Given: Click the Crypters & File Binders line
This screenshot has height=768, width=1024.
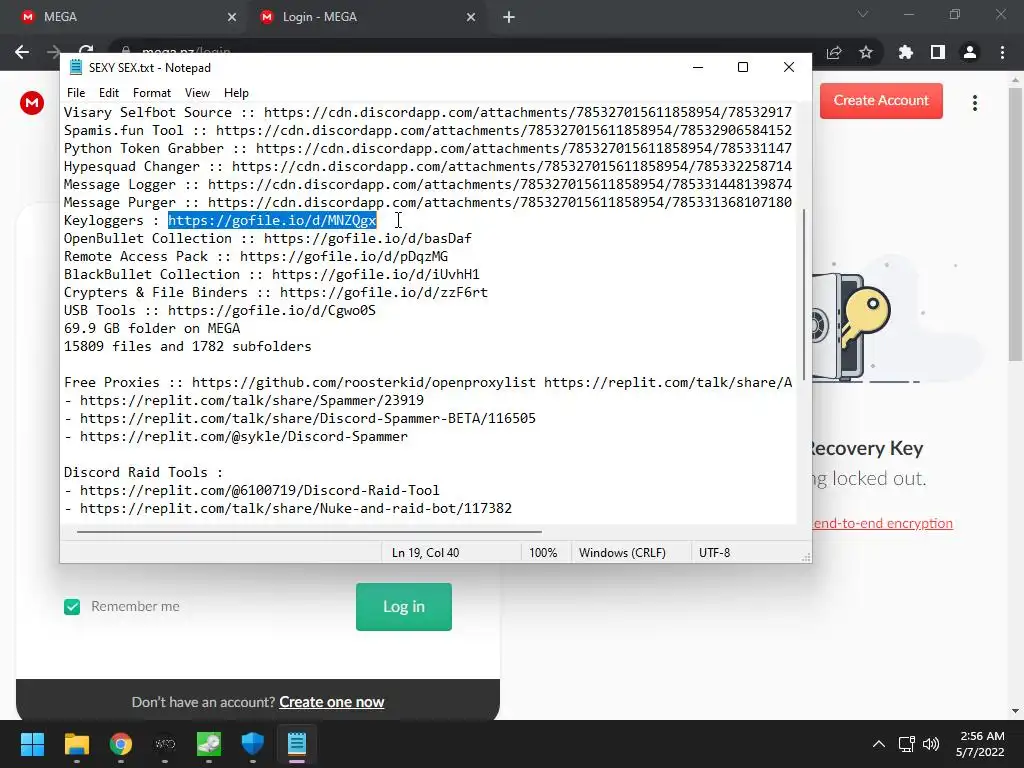Looking at the screenshot, I should point(276,293).
